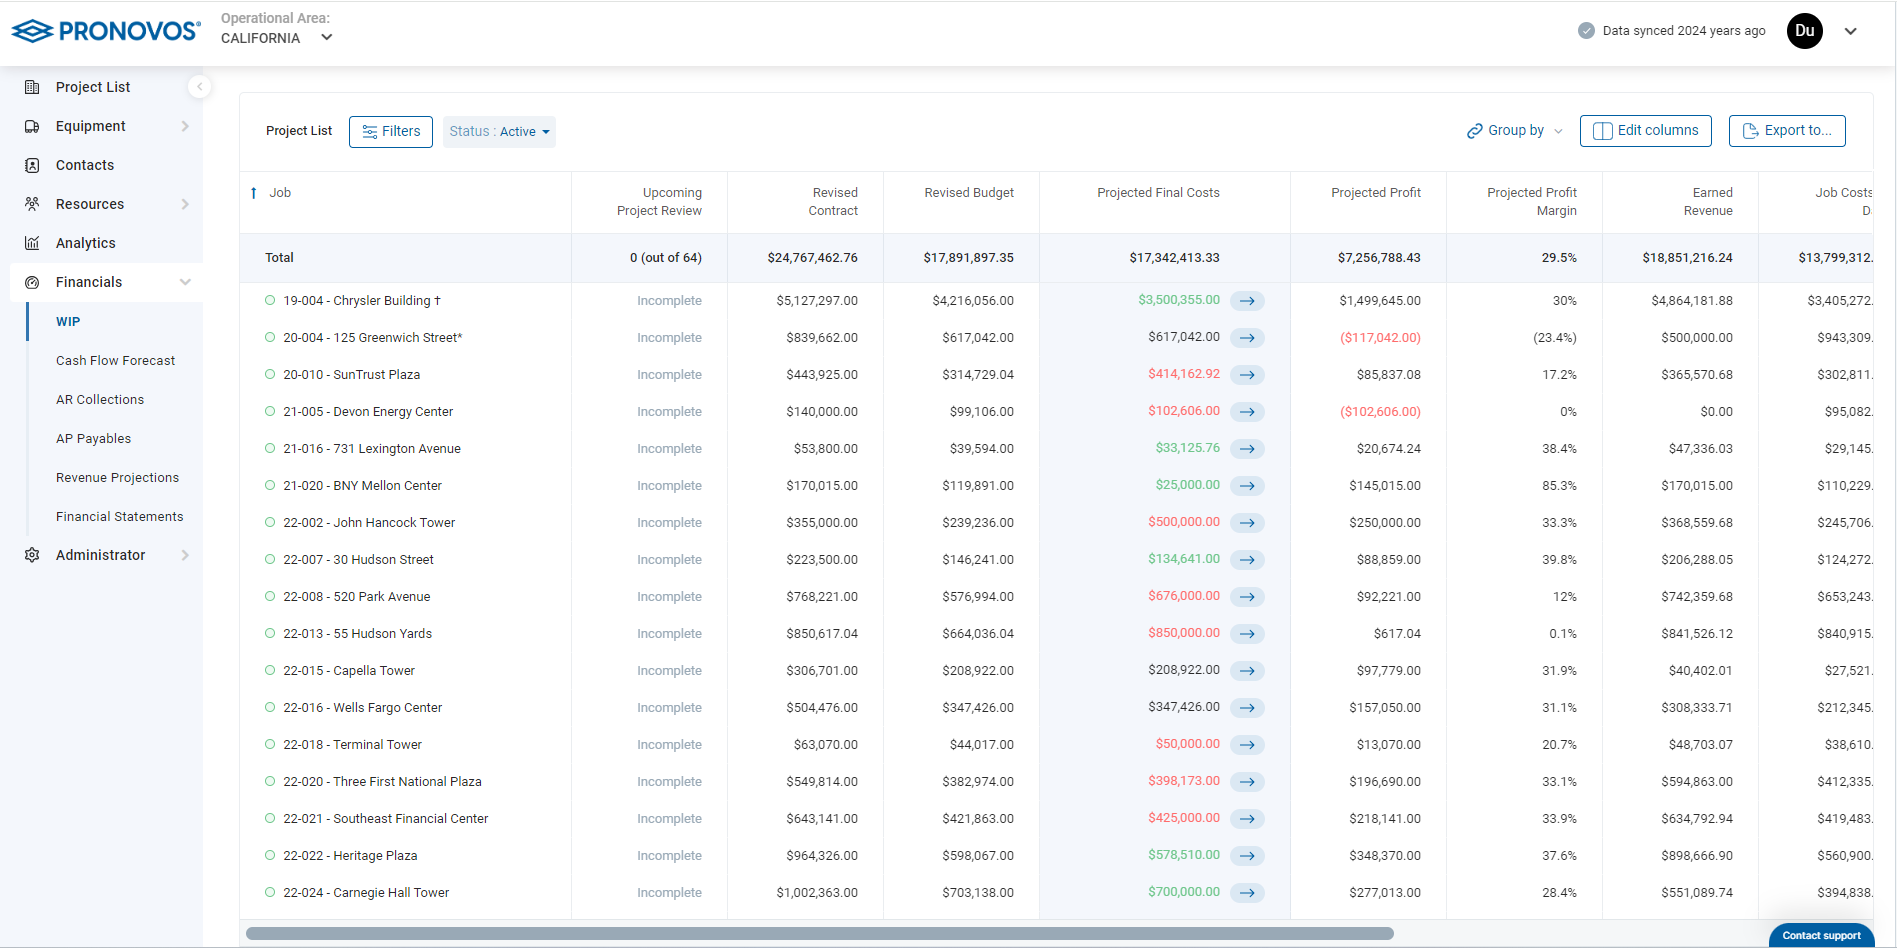Open the Operational Area California dropdown
Screen dimensions: 1897x948
point(277,38)
